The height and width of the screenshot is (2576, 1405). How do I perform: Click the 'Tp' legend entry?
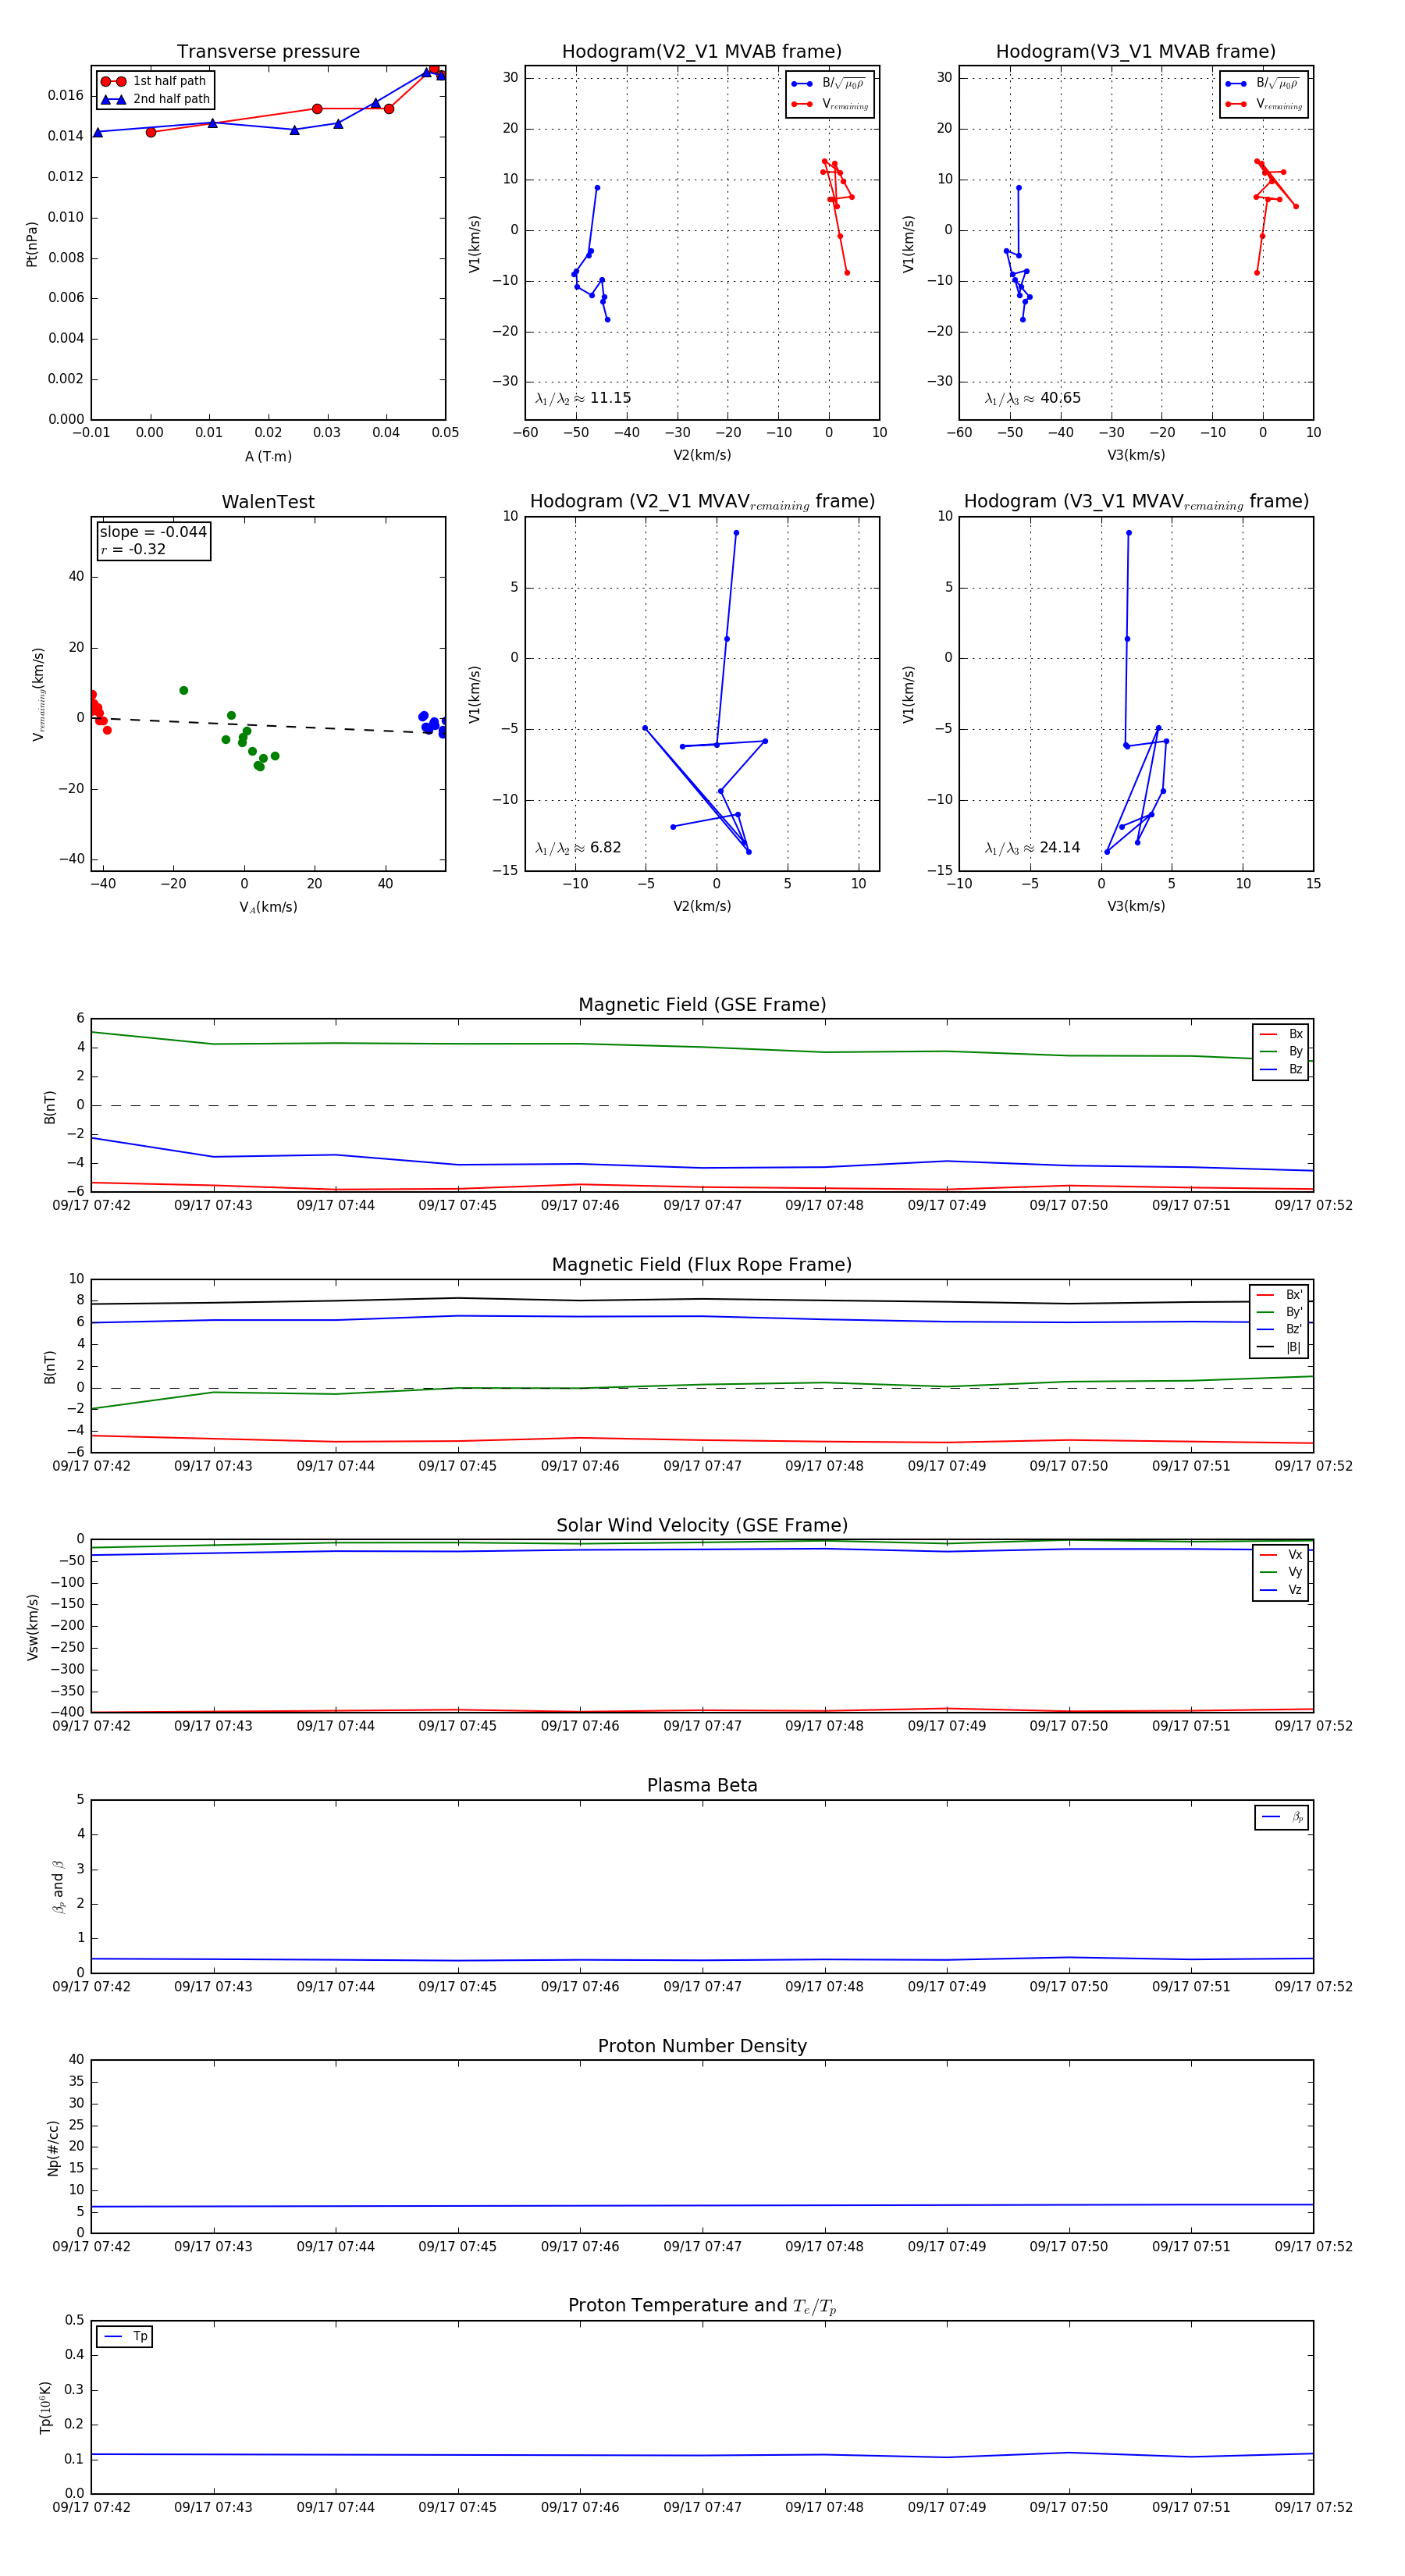point(126,2336)
